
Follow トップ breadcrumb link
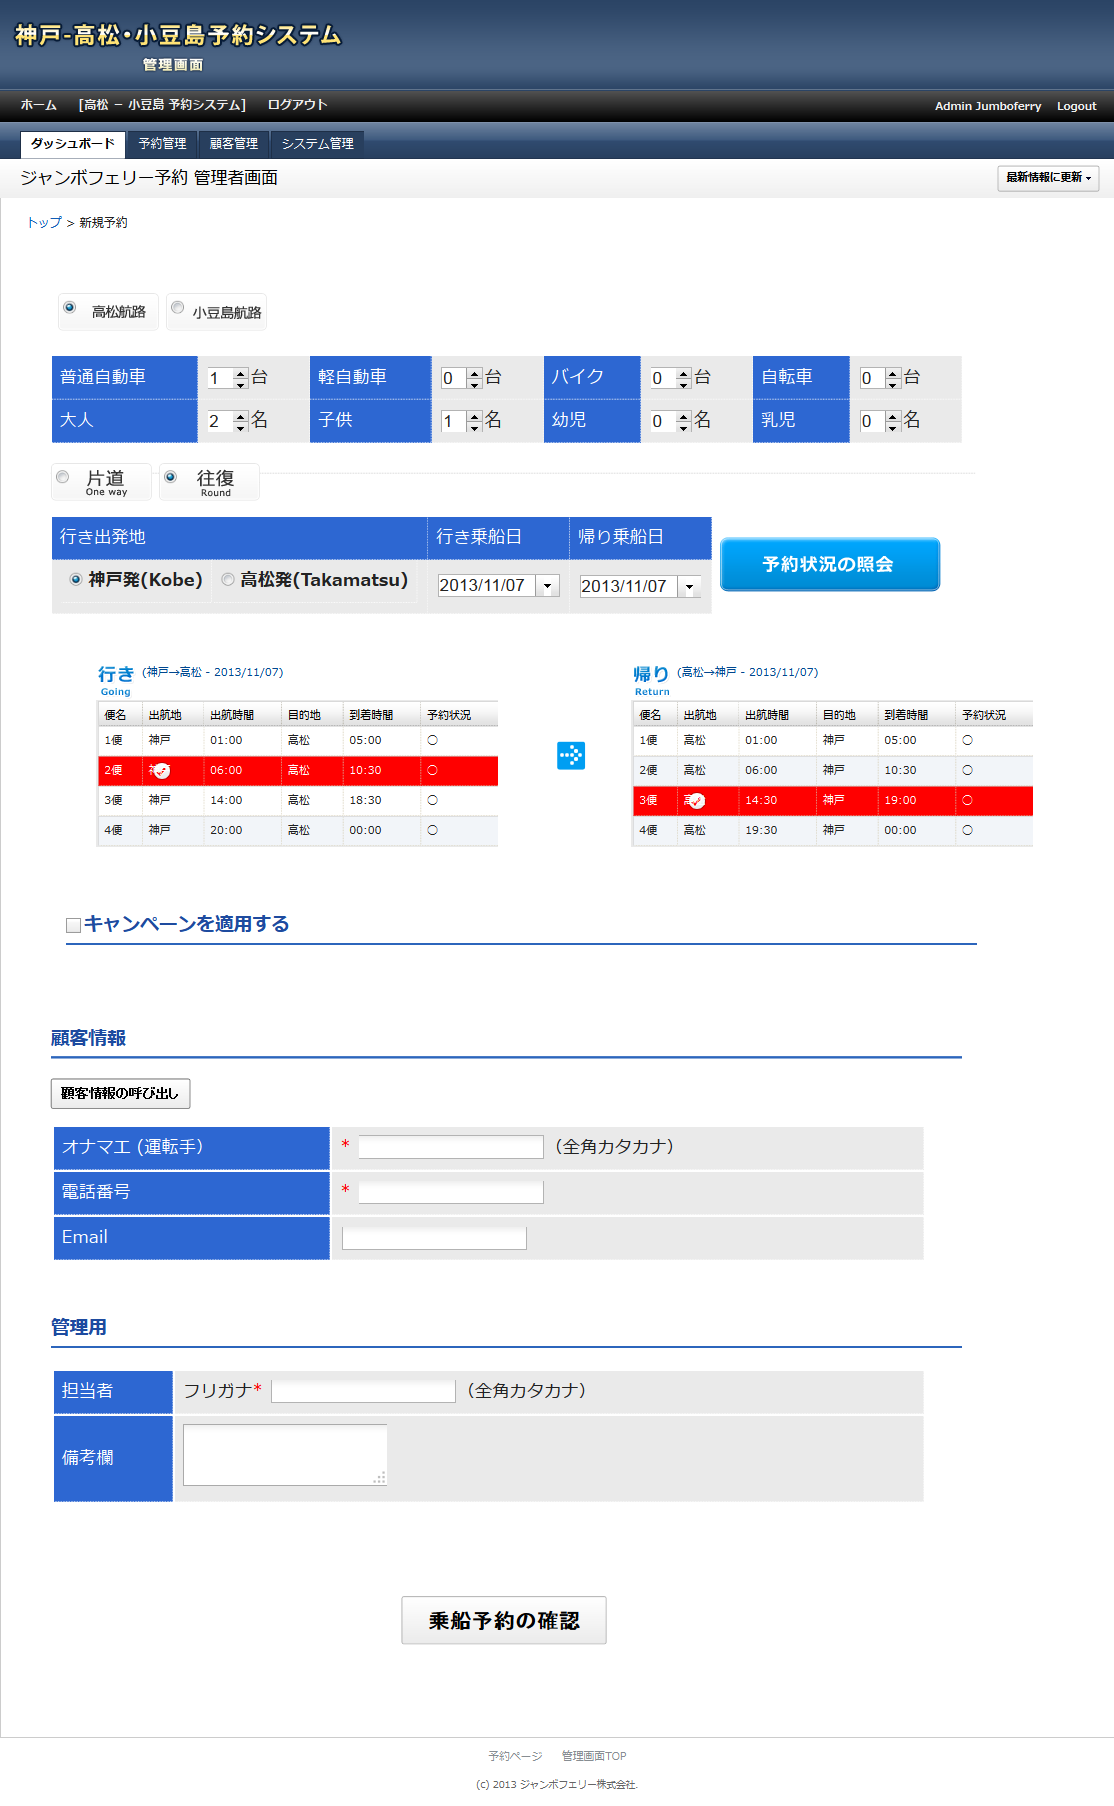(44, 223)
